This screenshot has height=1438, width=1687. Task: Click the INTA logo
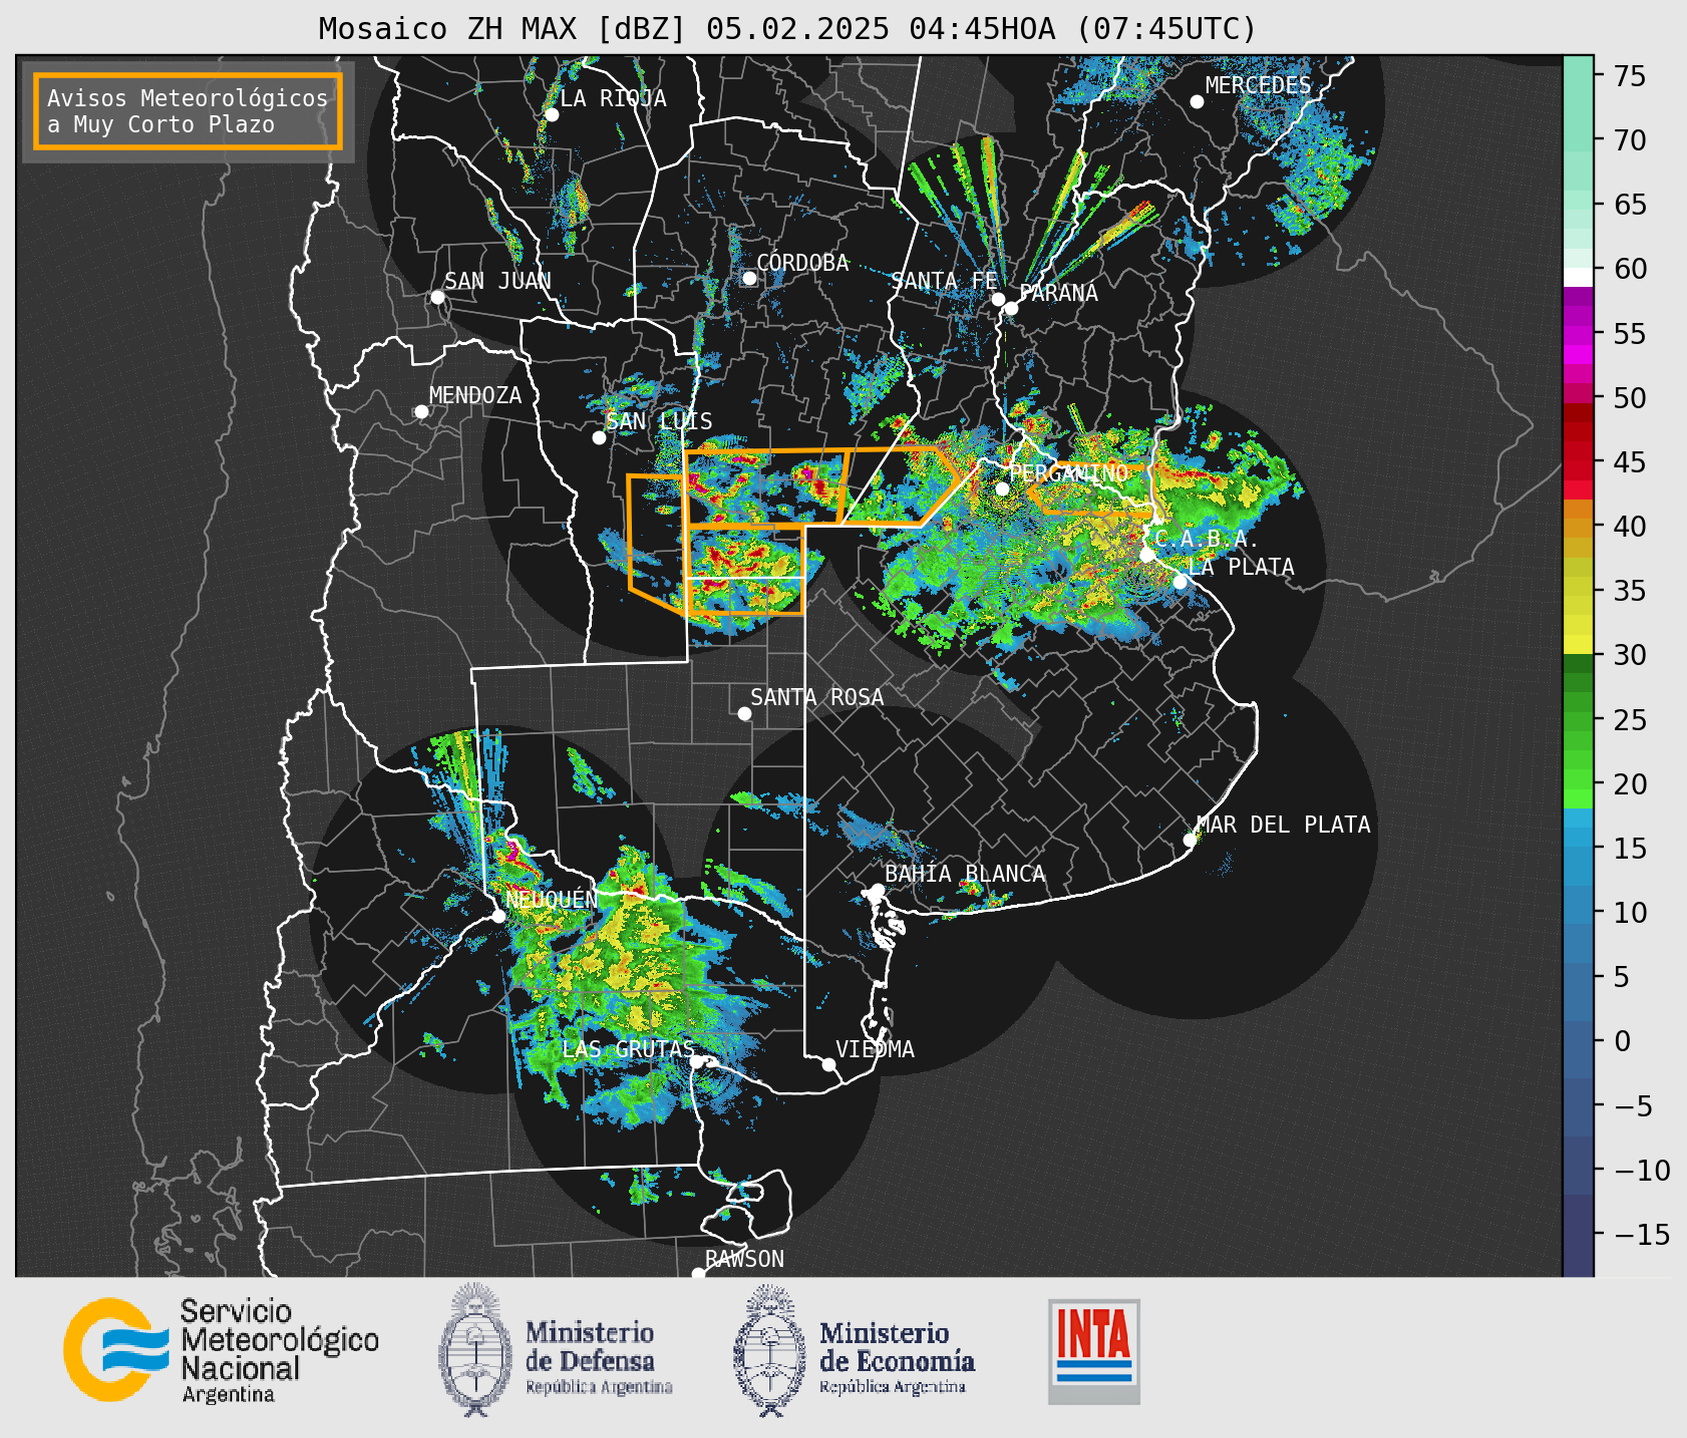coord(1094,1352)
